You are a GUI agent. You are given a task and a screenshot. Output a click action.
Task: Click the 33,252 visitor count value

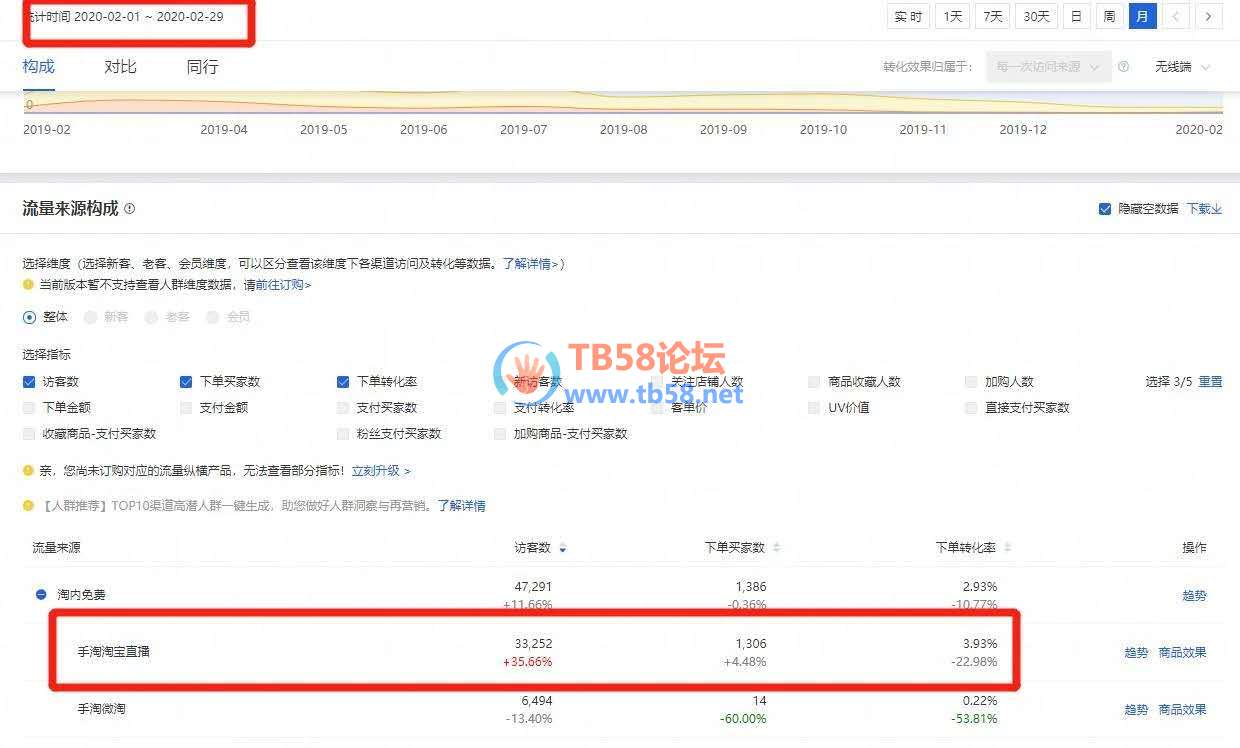pyautogui.click(x=533, y=644)
